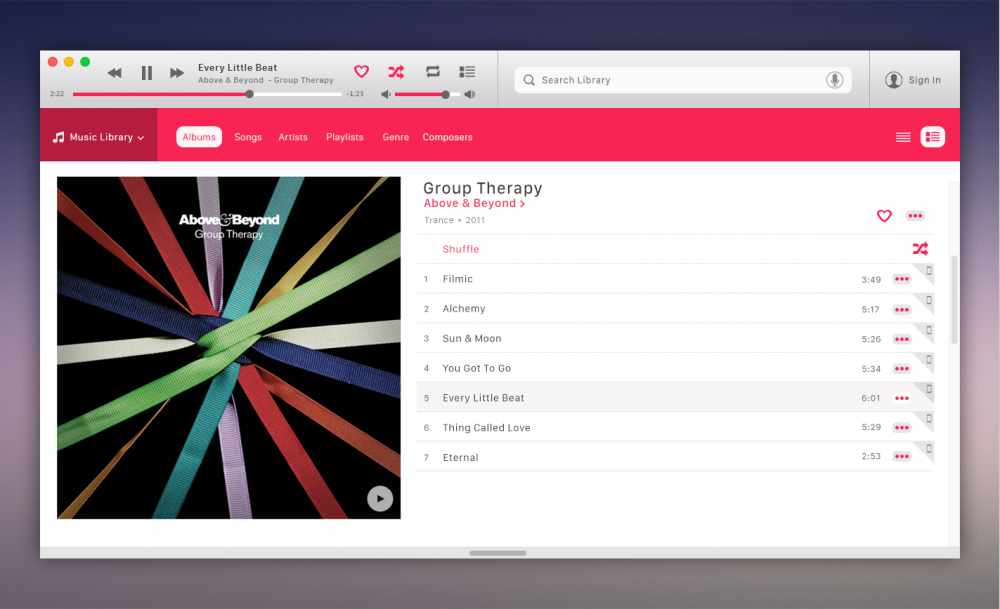Screen dimensions: 1000x609
Task: Click the device icon on Alchemy row
Action: 929,300
